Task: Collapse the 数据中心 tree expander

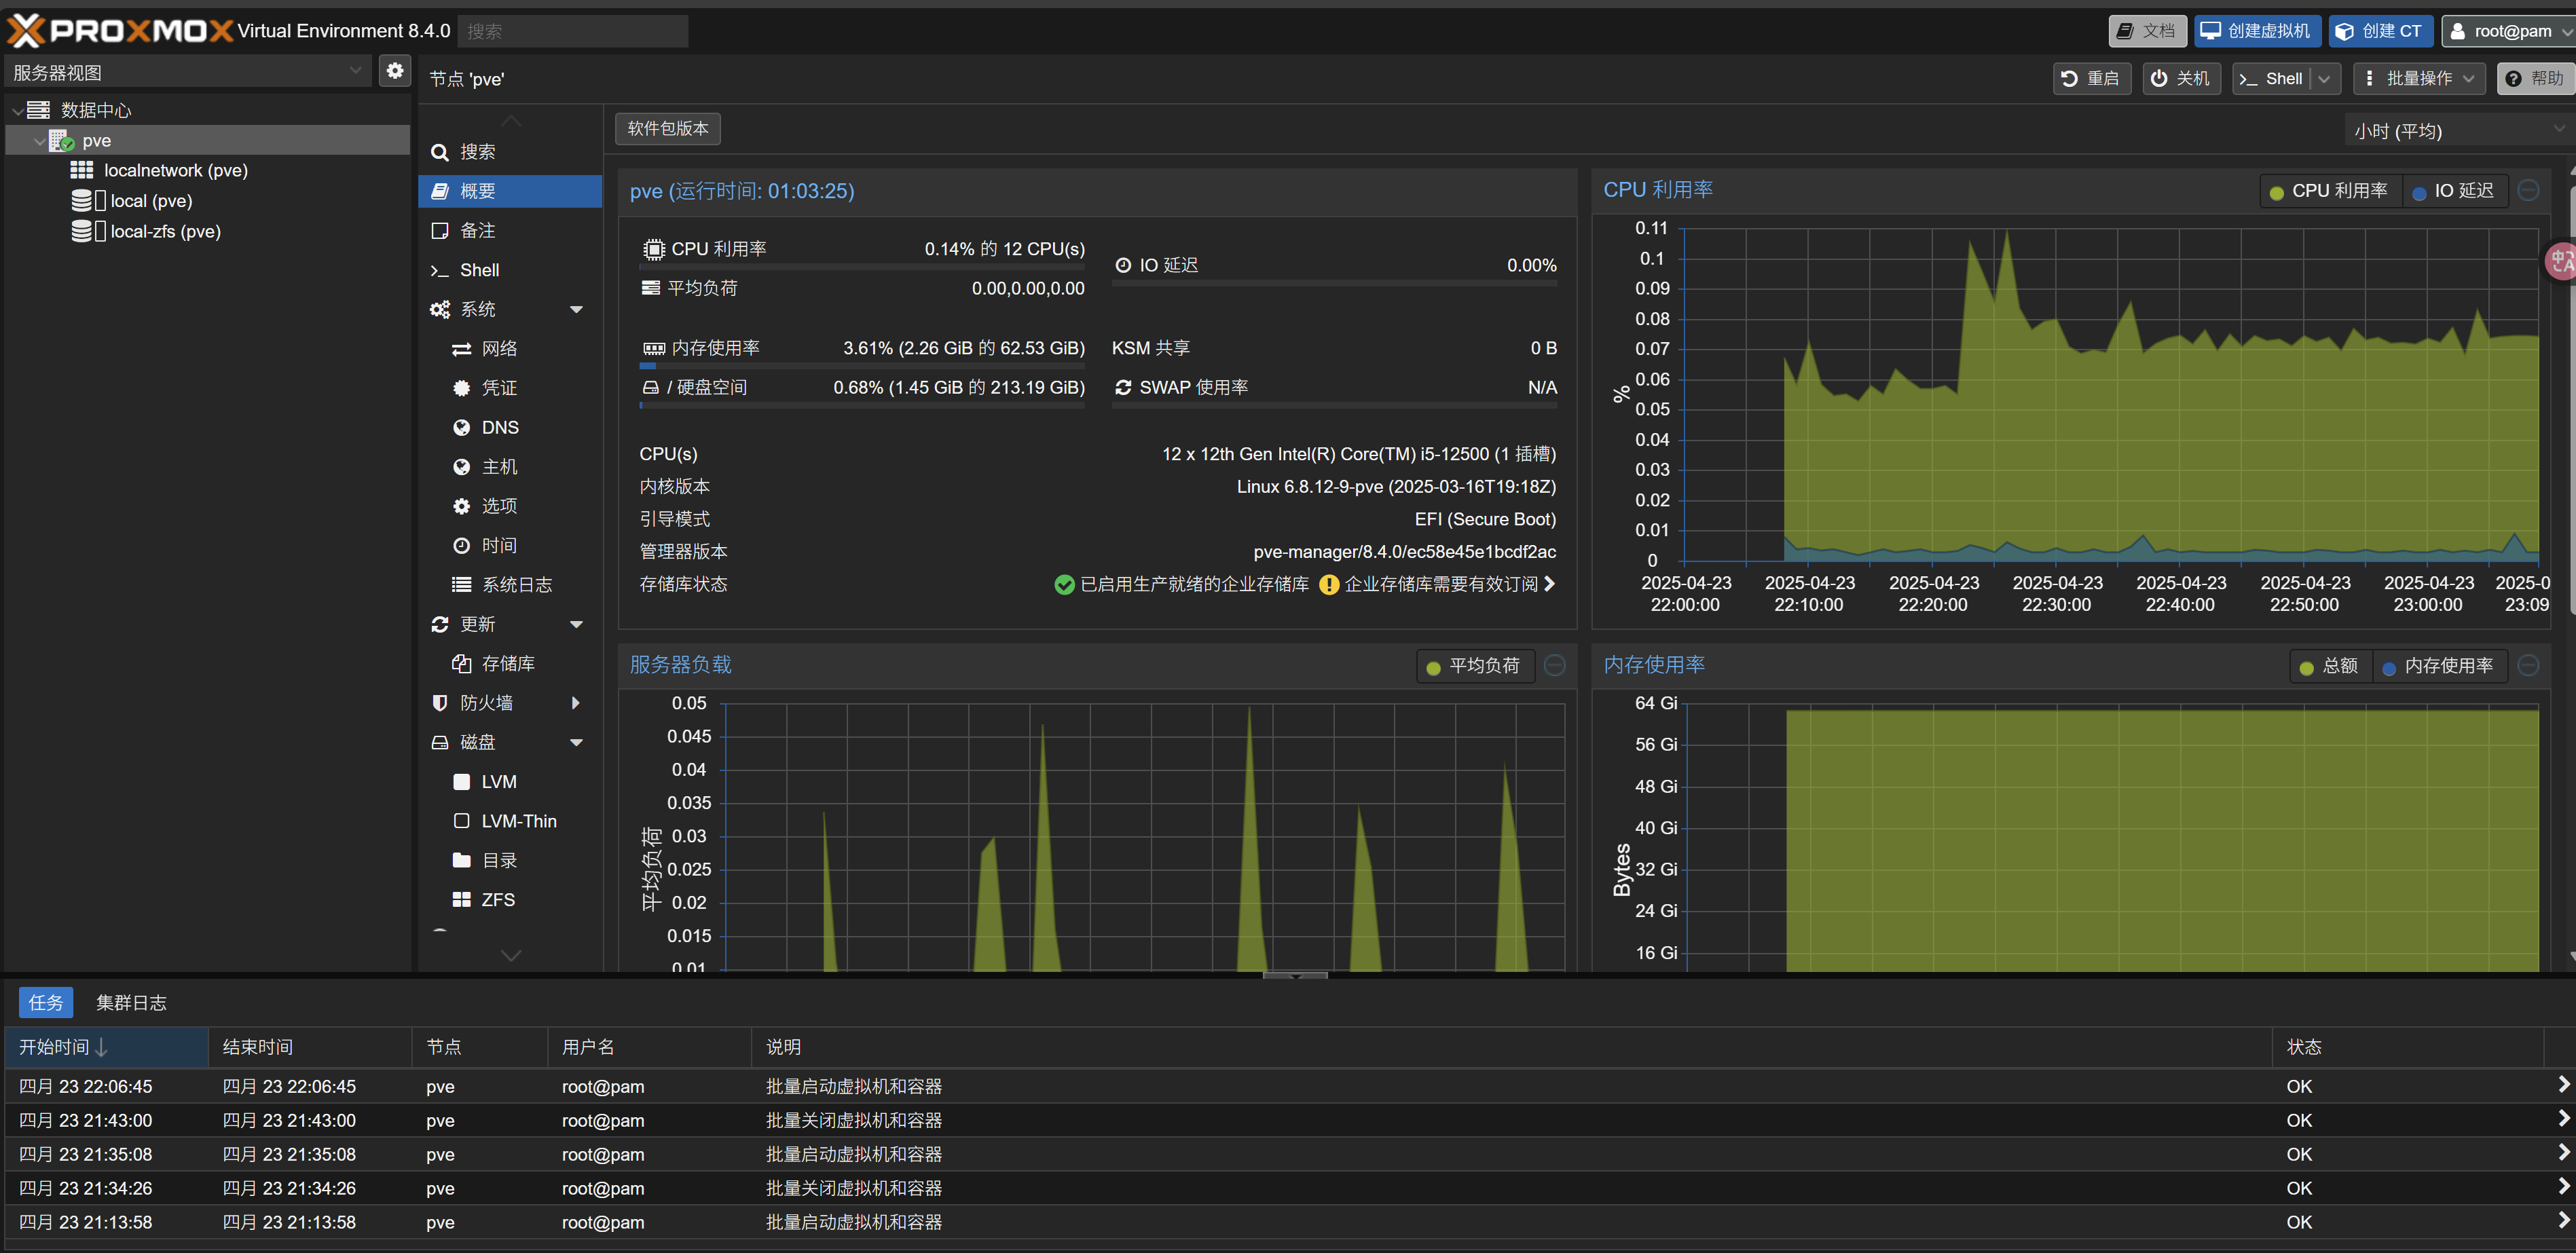Action: 17,110
